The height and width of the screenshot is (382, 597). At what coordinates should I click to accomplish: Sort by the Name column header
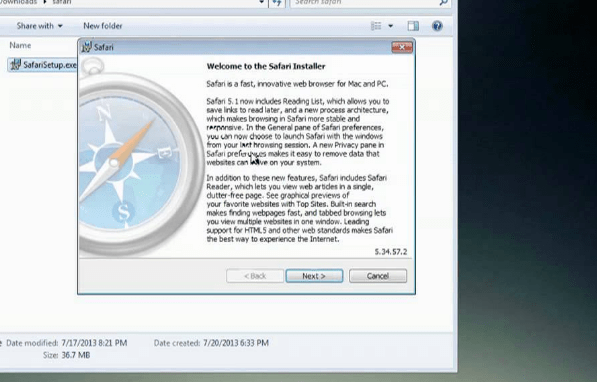pos(20,45)
